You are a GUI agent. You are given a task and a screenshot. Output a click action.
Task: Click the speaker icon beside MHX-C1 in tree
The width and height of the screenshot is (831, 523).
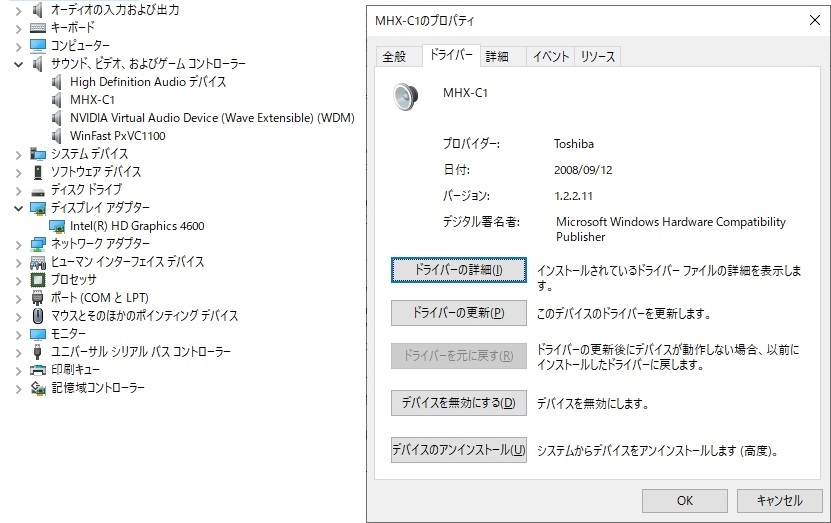[x=56, y=100]
